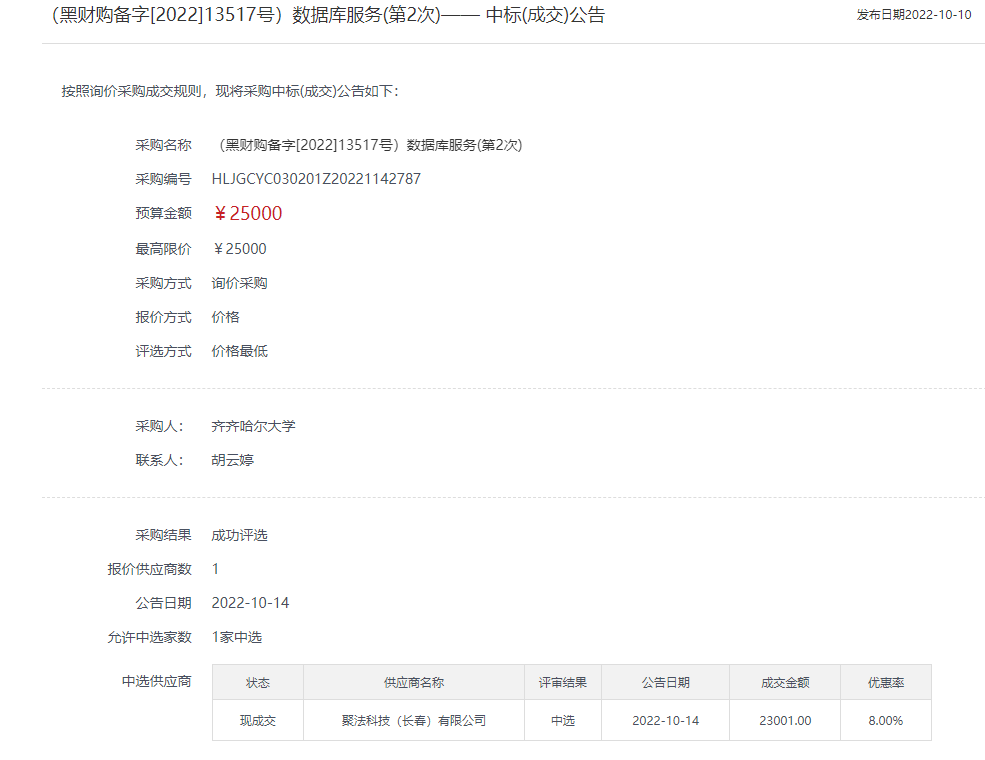The image size is (985, 760).
Task: Click the 成交金额 column header
Action: pyautogui.click(x=785, y=683)
